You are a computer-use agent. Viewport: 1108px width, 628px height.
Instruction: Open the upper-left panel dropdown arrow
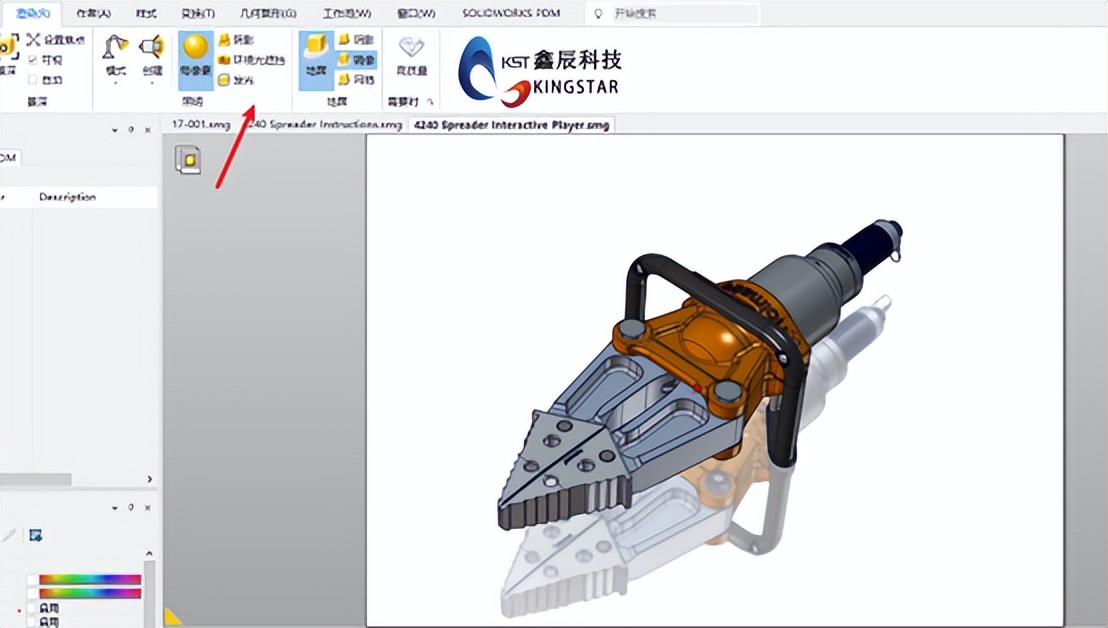click(113, 130)
